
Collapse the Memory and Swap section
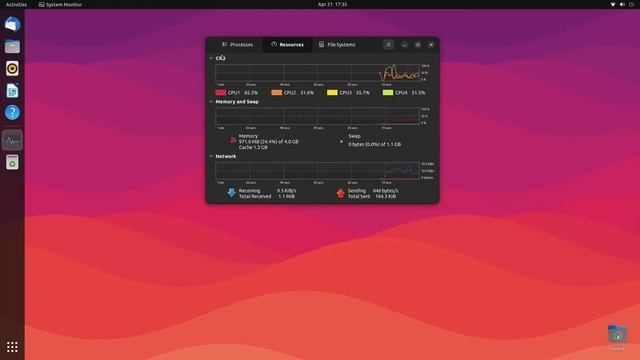pos(211,102)
